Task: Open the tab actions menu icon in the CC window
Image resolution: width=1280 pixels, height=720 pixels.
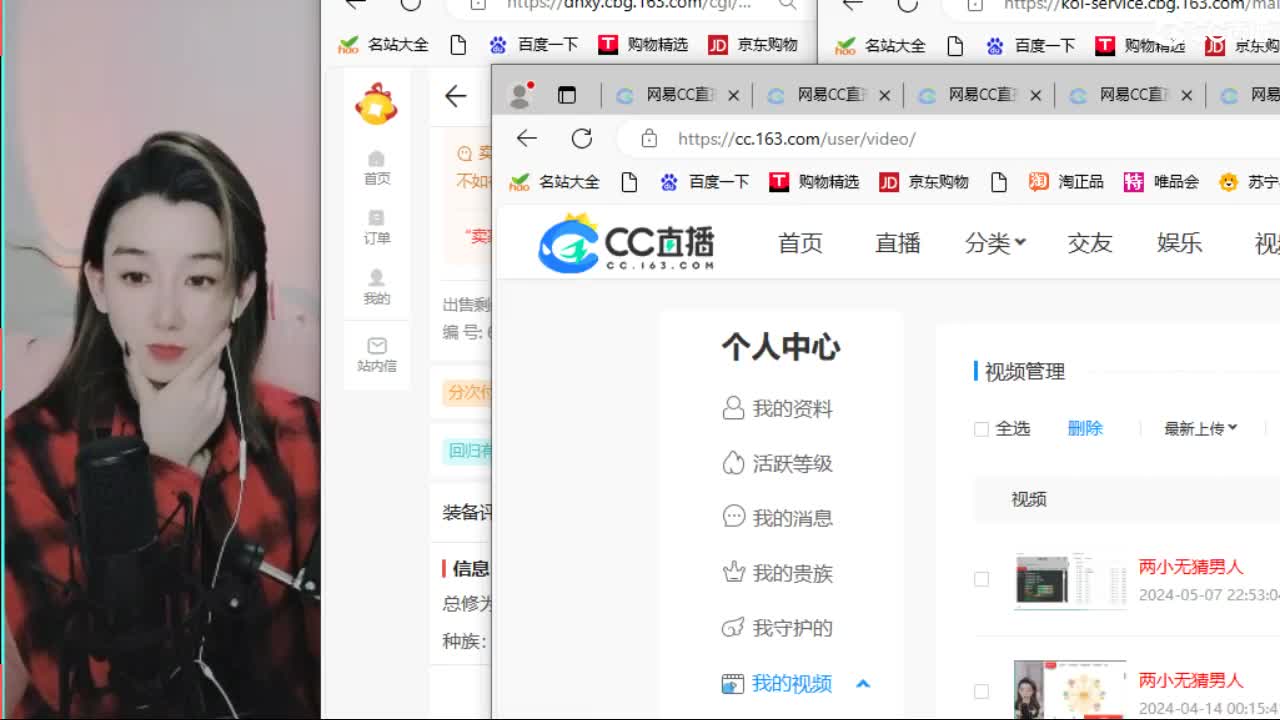Action: tap(567, 95)
